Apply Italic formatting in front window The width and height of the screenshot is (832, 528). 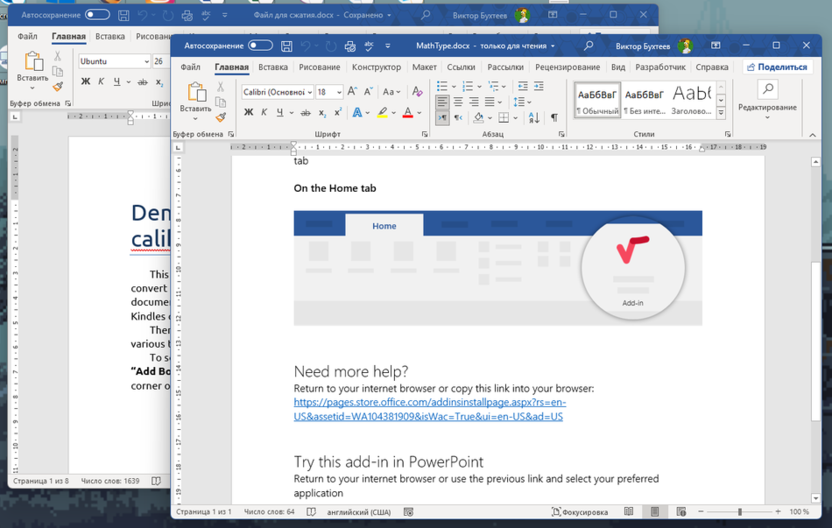pyautogui.click(x=264, y=113)
